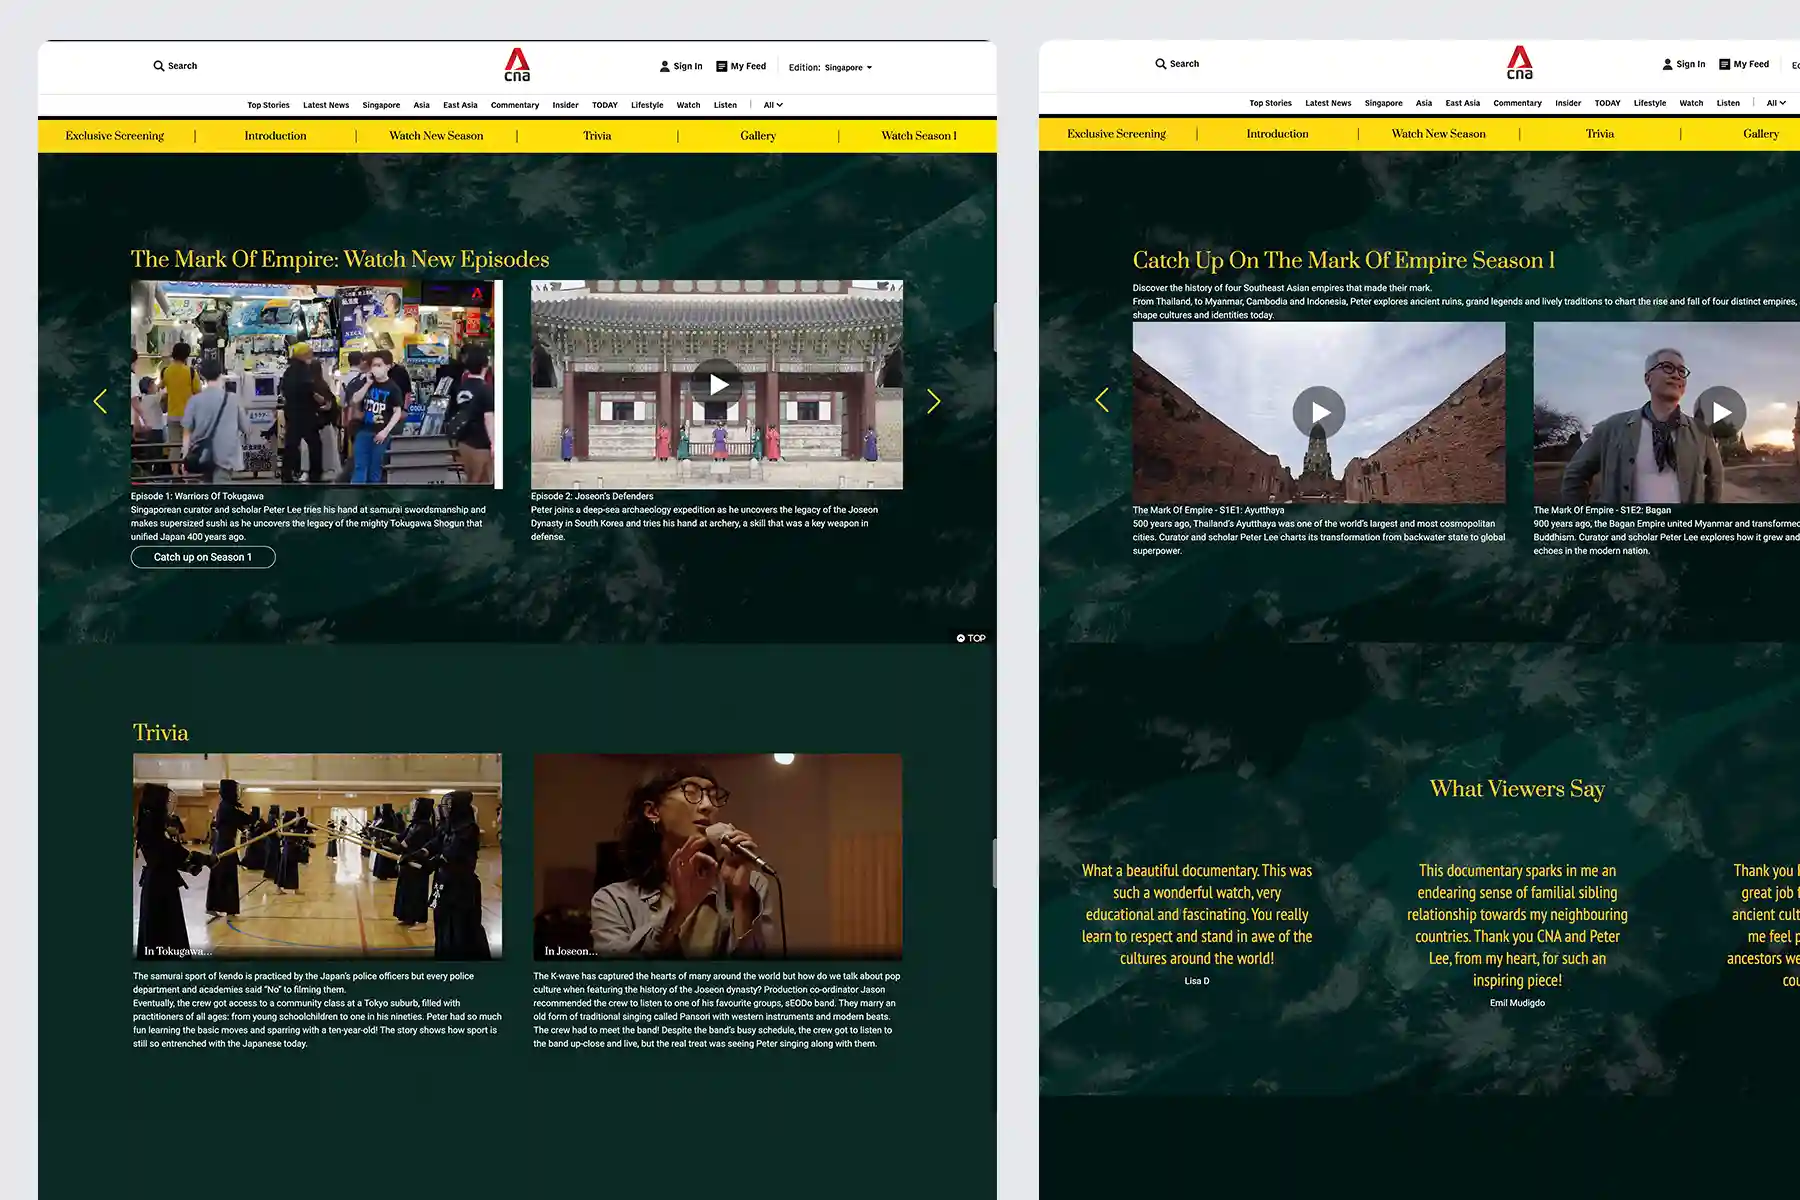This screenshot has width=1800, height=1200.
Task: Expand the All menu in right page navigation
Action: (x=1776, y=103)
